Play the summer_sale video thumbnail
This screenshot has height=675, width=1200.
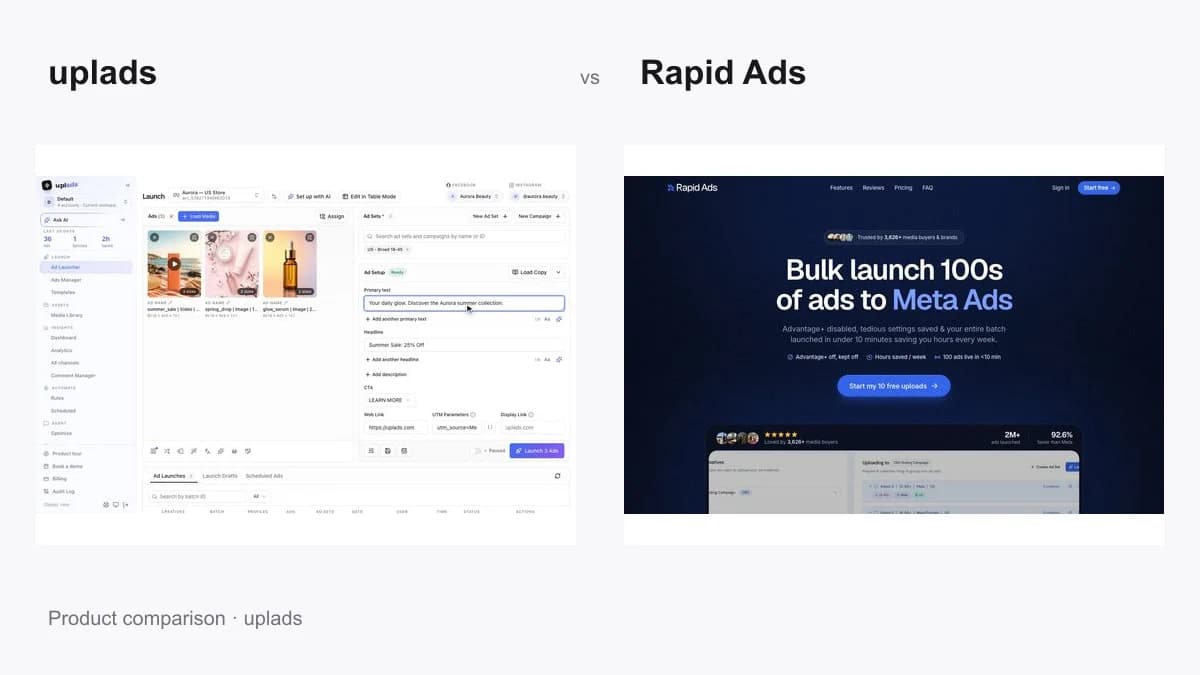point(174,264)
